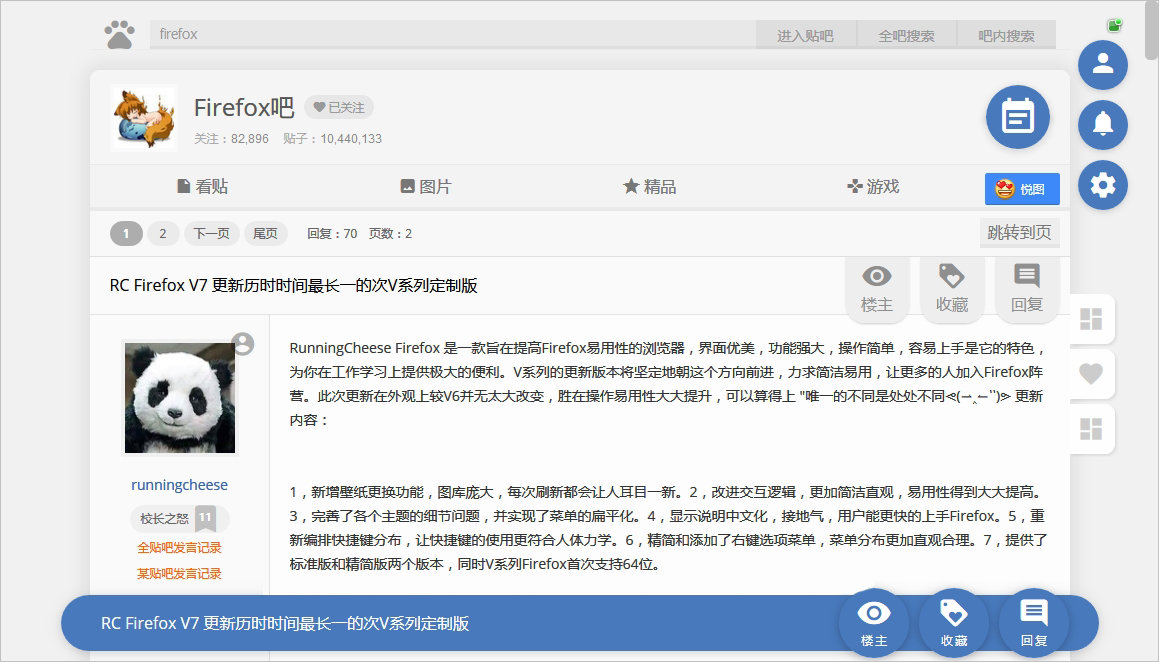Click the 悦图 blue button
1159x662 pixels.
click(x=1022, y=189)
